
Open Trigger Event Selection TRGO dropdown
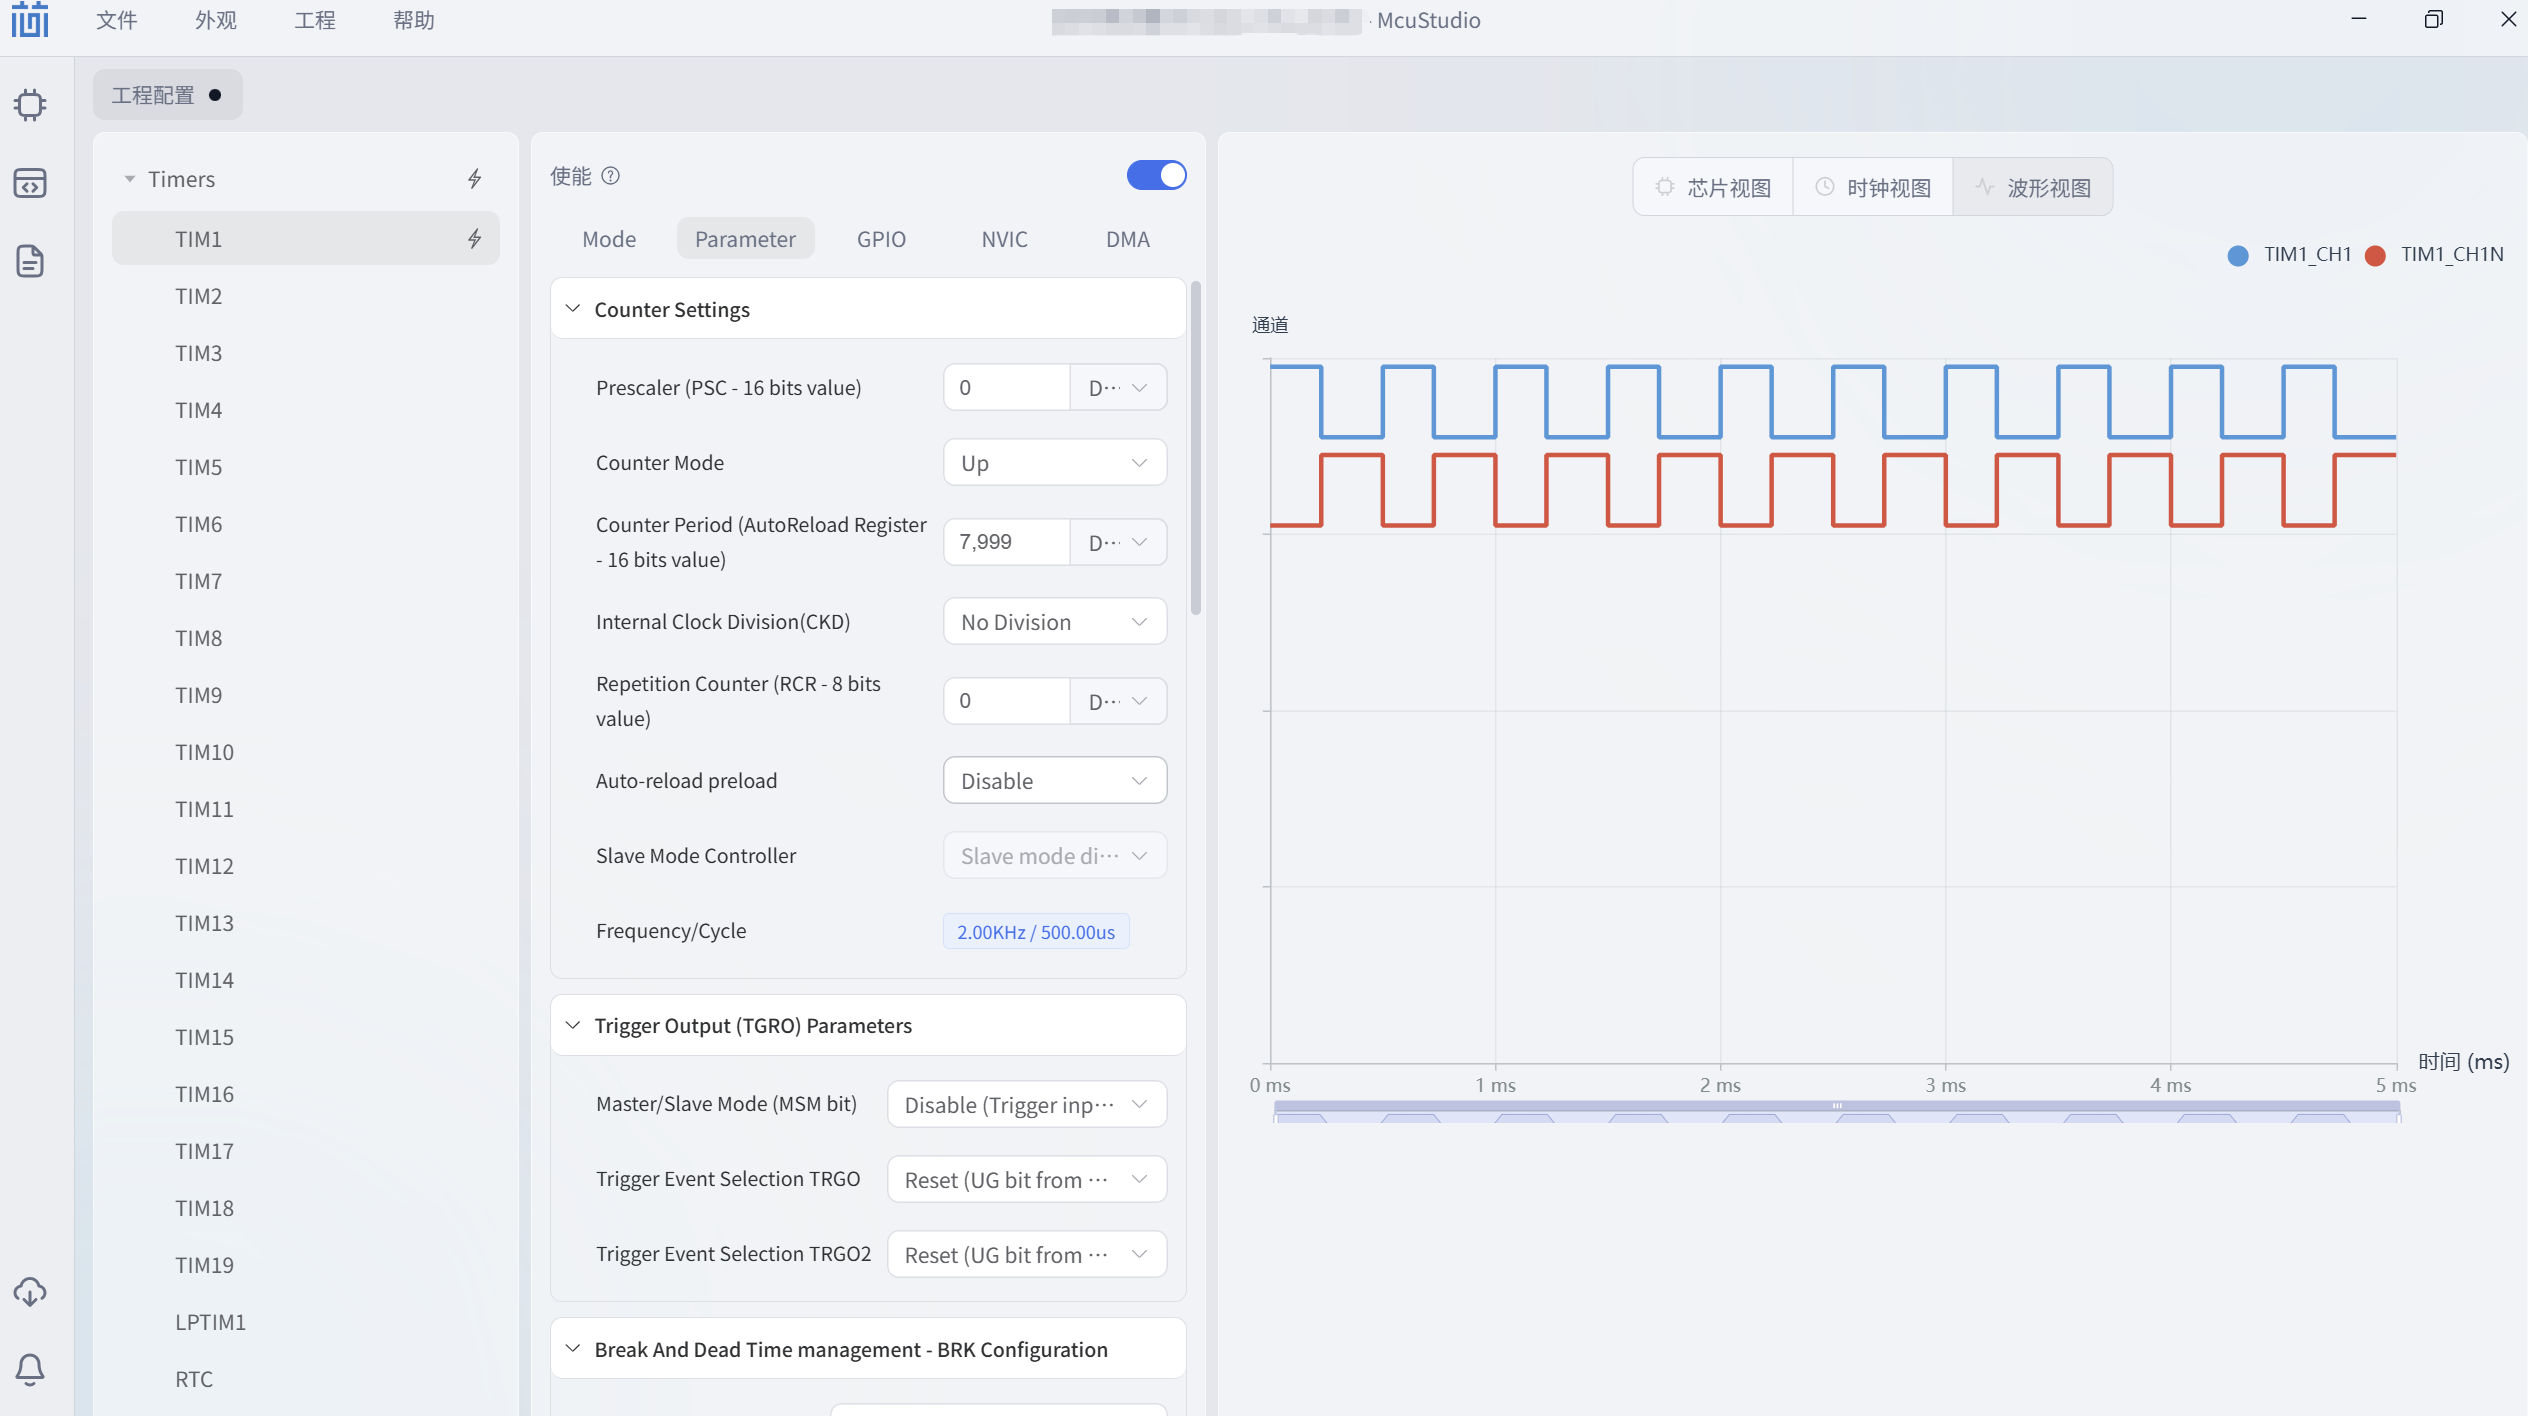tap(1027, 1180)
